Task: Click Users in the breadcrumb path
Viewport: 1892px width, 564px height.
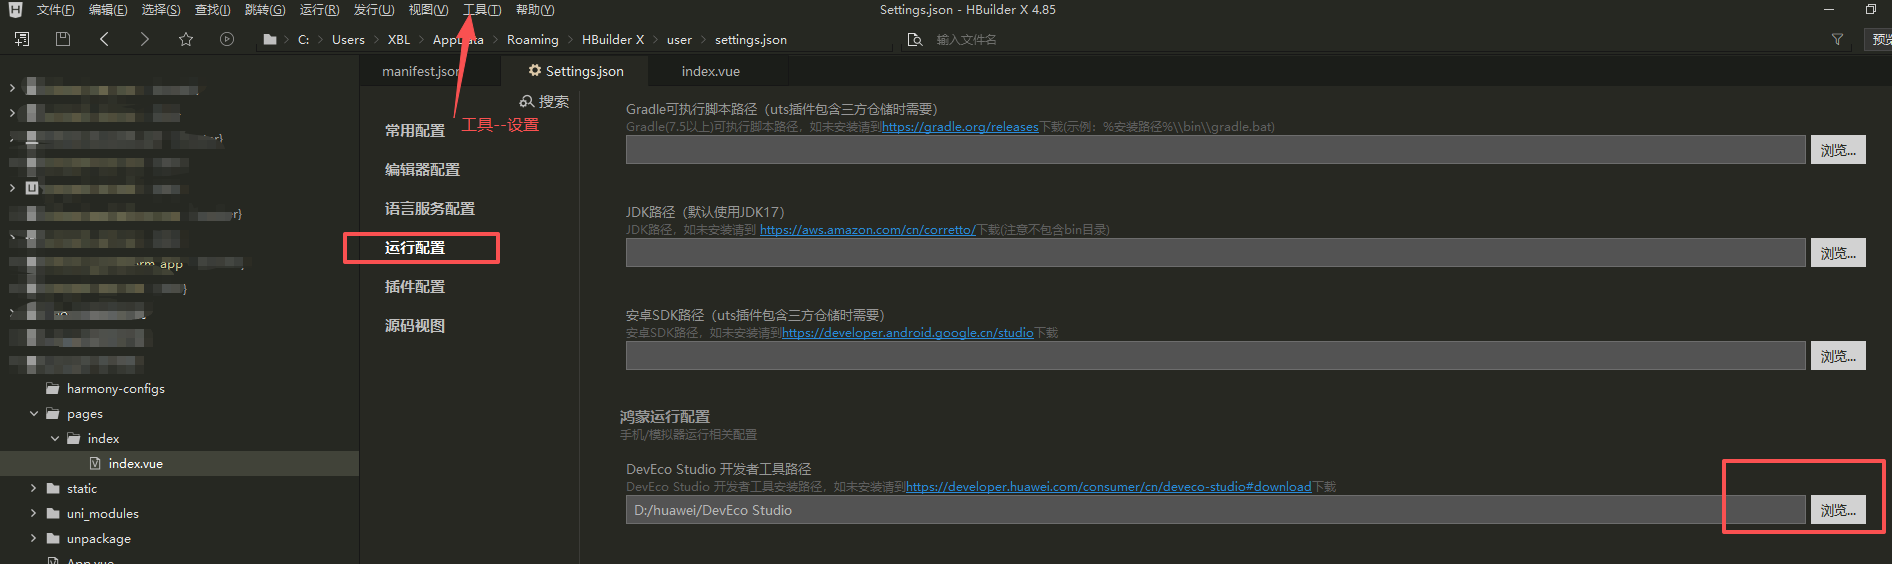Action: (x=348, y=40)
